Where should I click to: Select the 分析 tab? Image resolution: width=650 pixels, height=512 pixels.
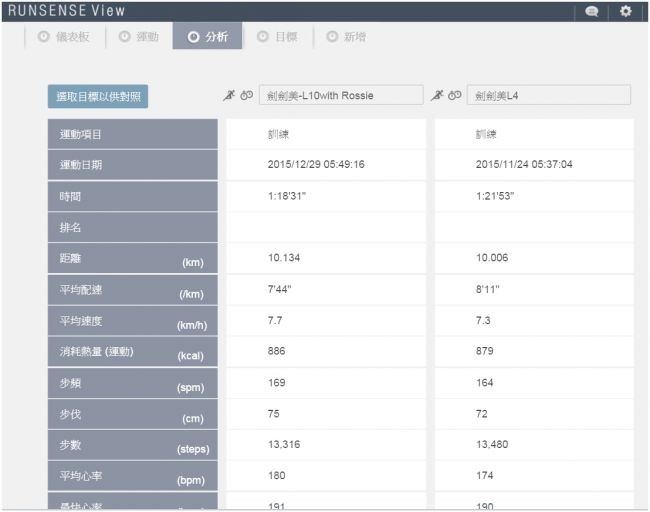tap(207, 36)
